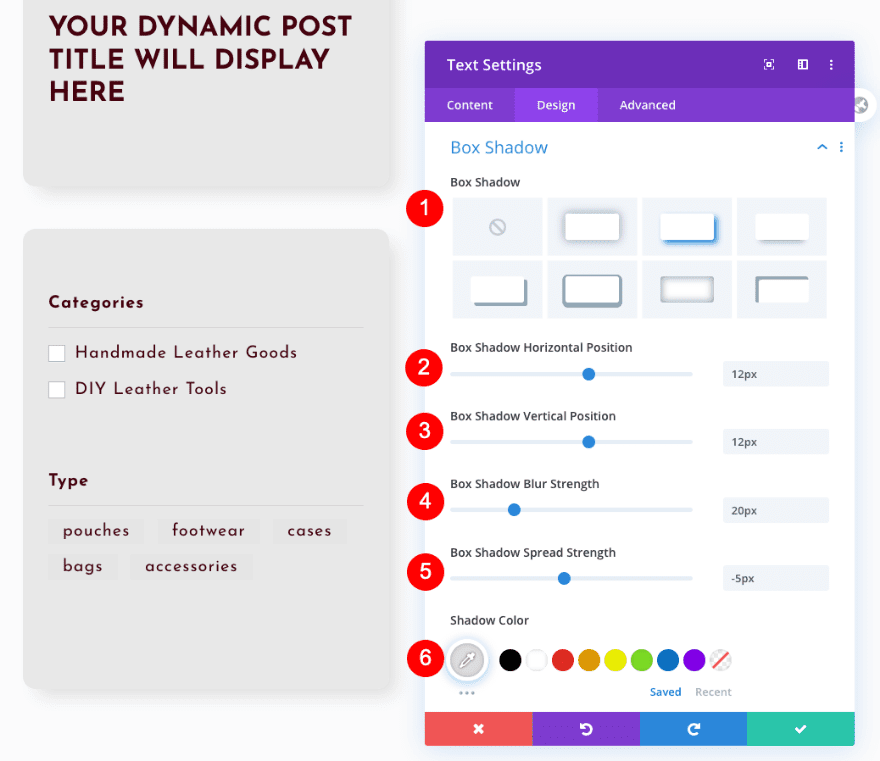The height and width of the screenshot is (761, 880).
Task: View Recent shadow colors
Action: (713, 691)
